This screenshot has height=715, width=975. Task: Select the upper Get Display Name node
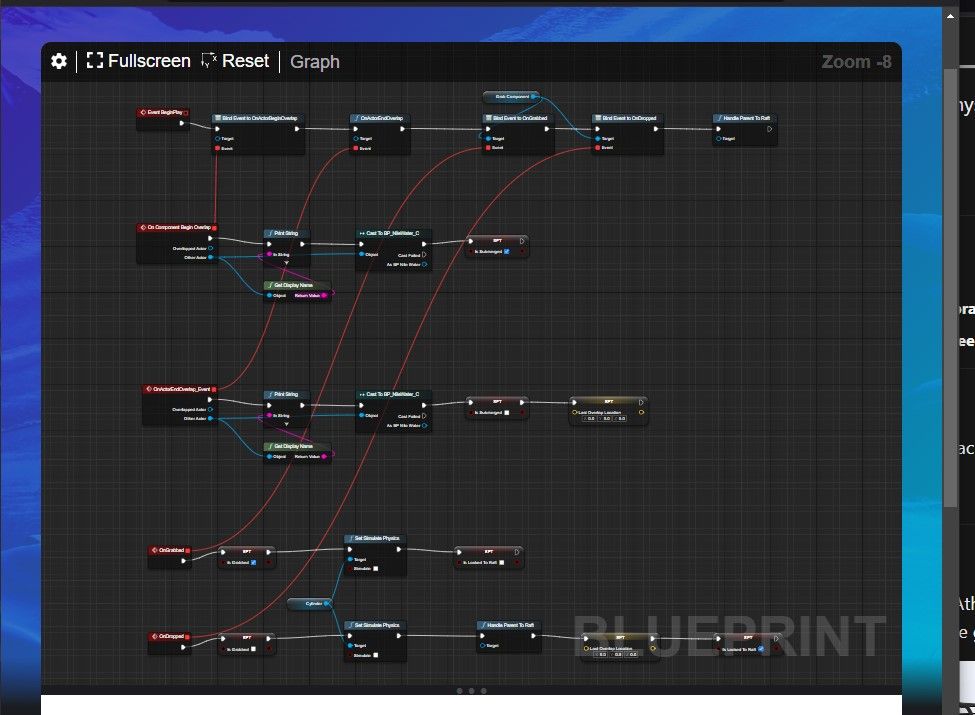(297, 290)
